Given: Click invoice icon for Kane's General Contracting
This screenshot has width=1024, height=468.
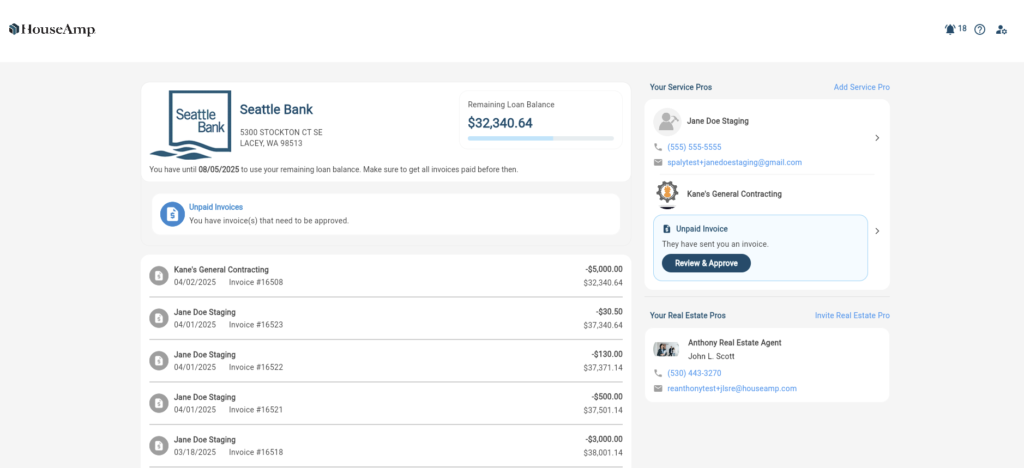Looking at the screenshot, I should [x=158, y=276].
